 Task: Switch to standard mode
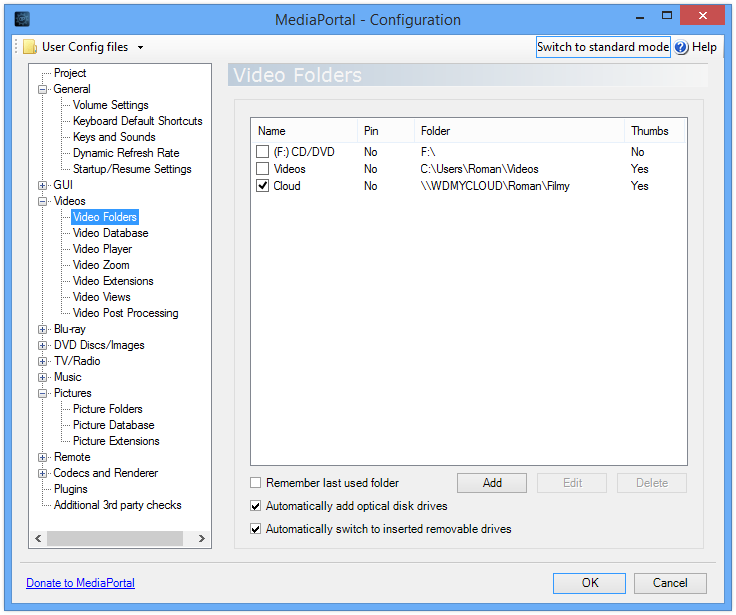[603, 47]
